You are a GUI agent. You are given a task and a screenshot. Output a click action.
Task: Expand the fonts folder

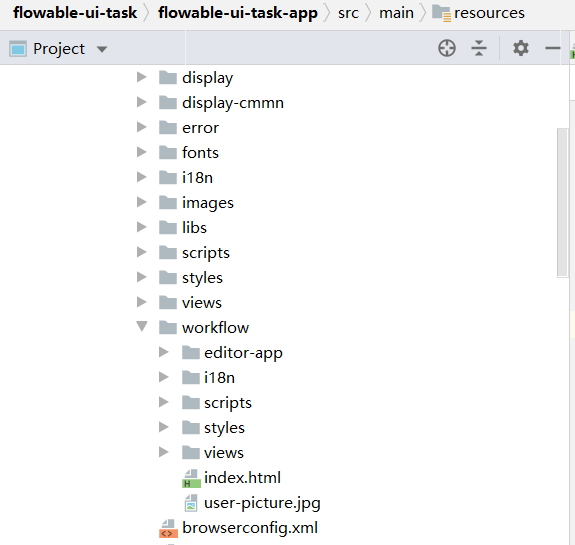[x=142, y=152]
